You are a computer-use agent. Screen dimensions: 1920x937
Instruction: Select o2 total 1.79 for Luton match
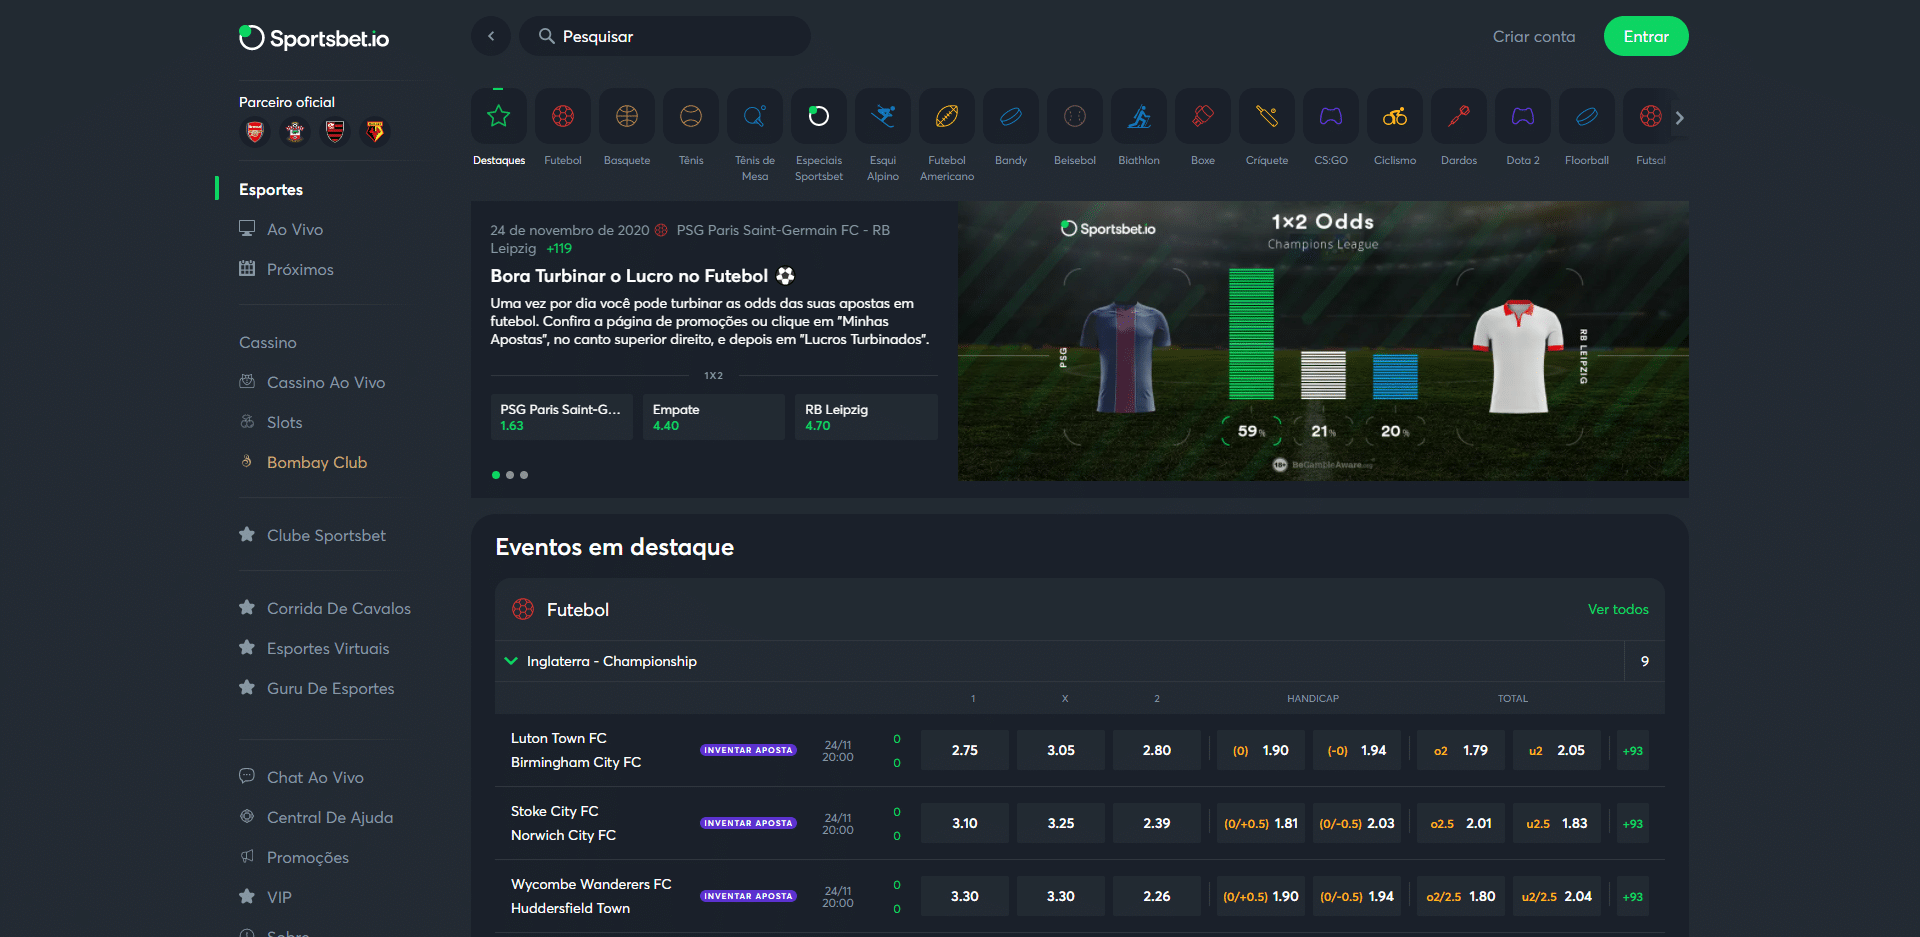1461,750
